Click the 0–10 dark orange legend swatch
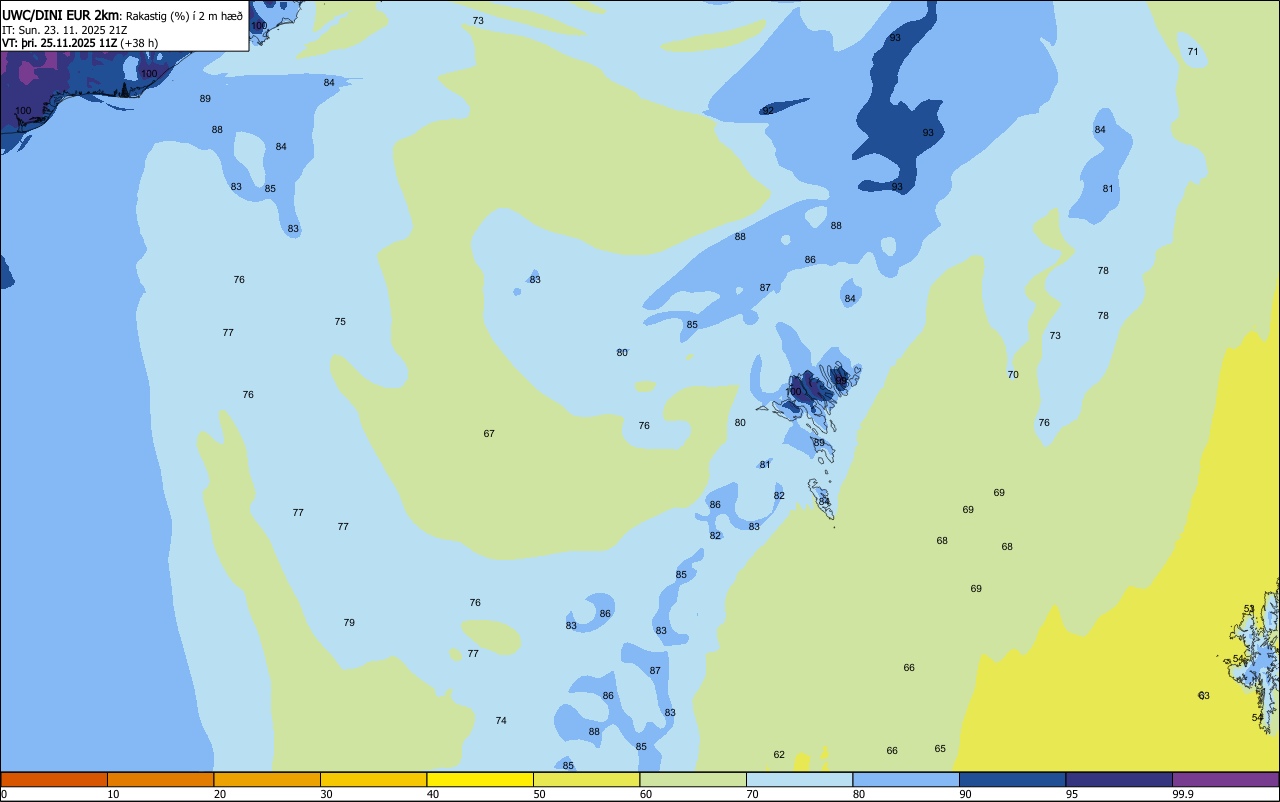This screenshot has height=802, width=1280. (54, 779)
